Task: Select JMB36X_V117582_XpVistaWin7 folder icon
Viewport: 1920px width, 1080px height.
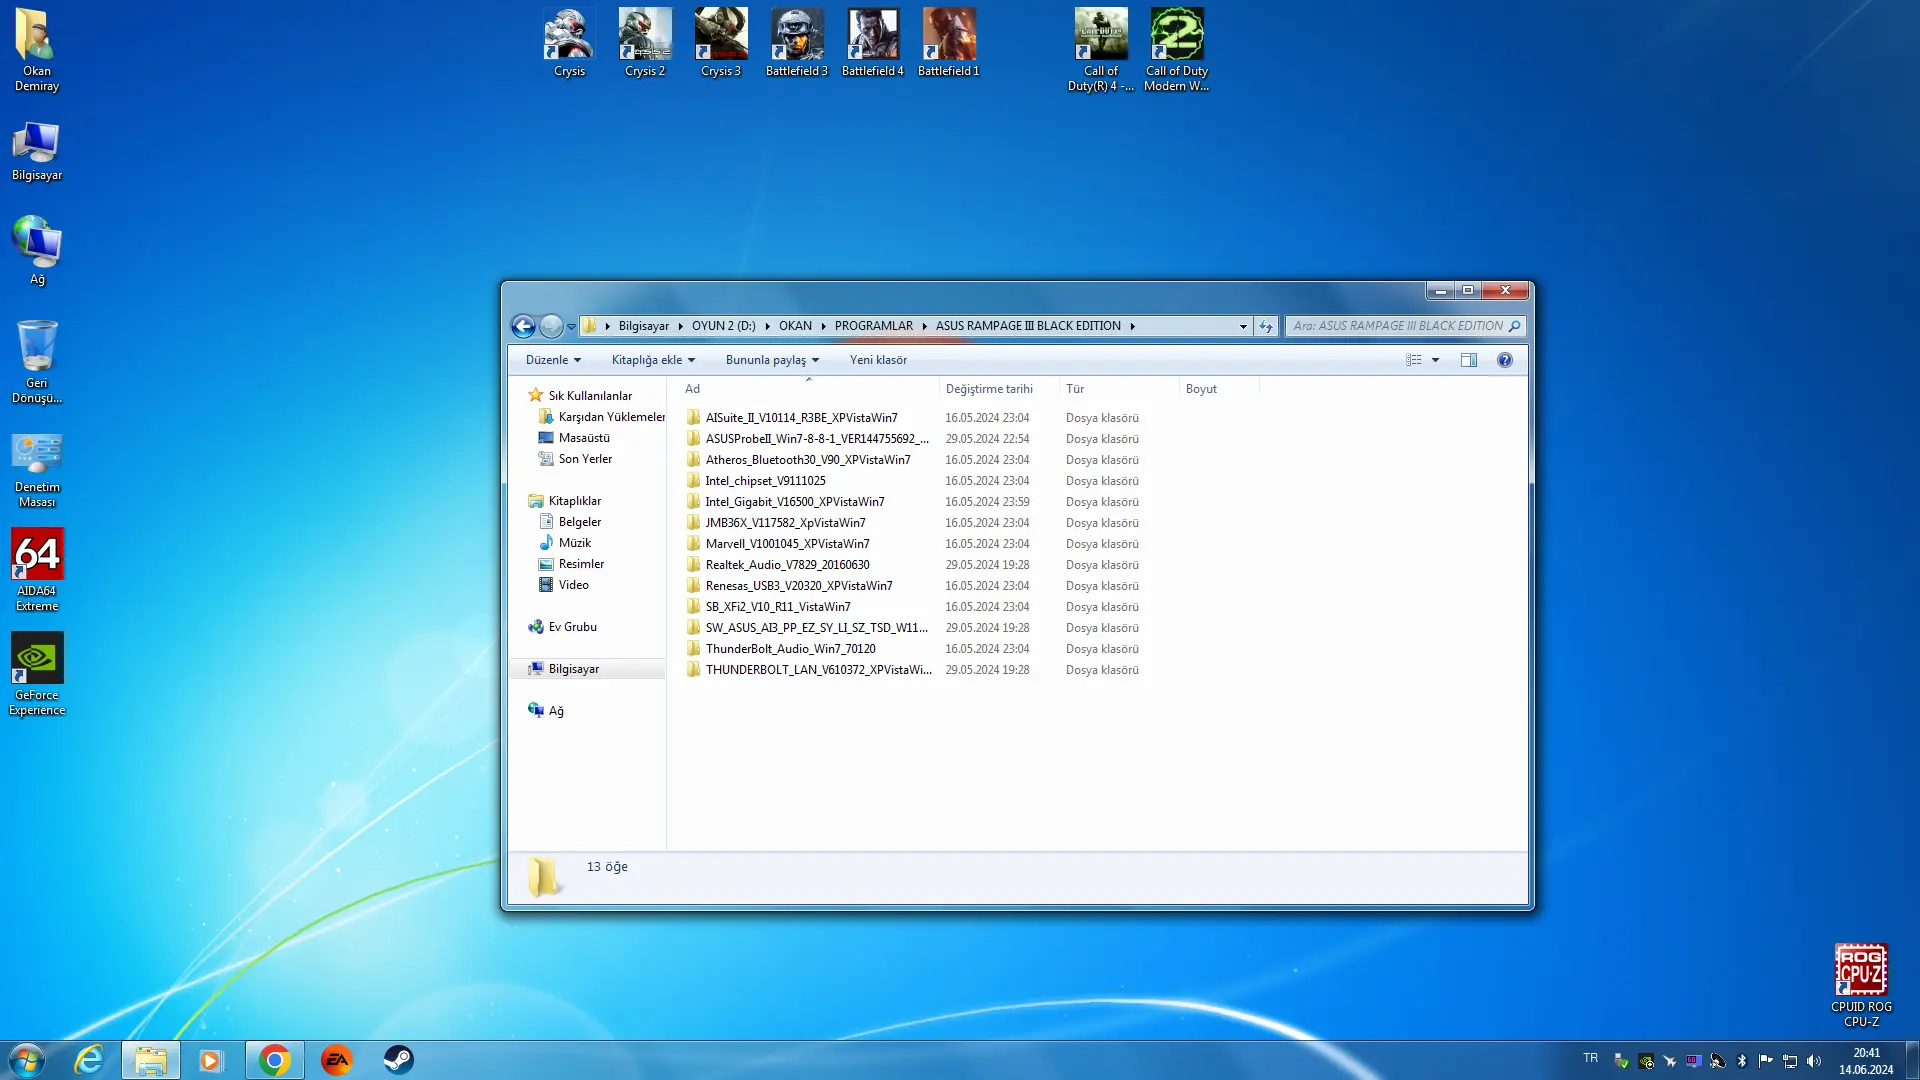Action: click(693, 523)
